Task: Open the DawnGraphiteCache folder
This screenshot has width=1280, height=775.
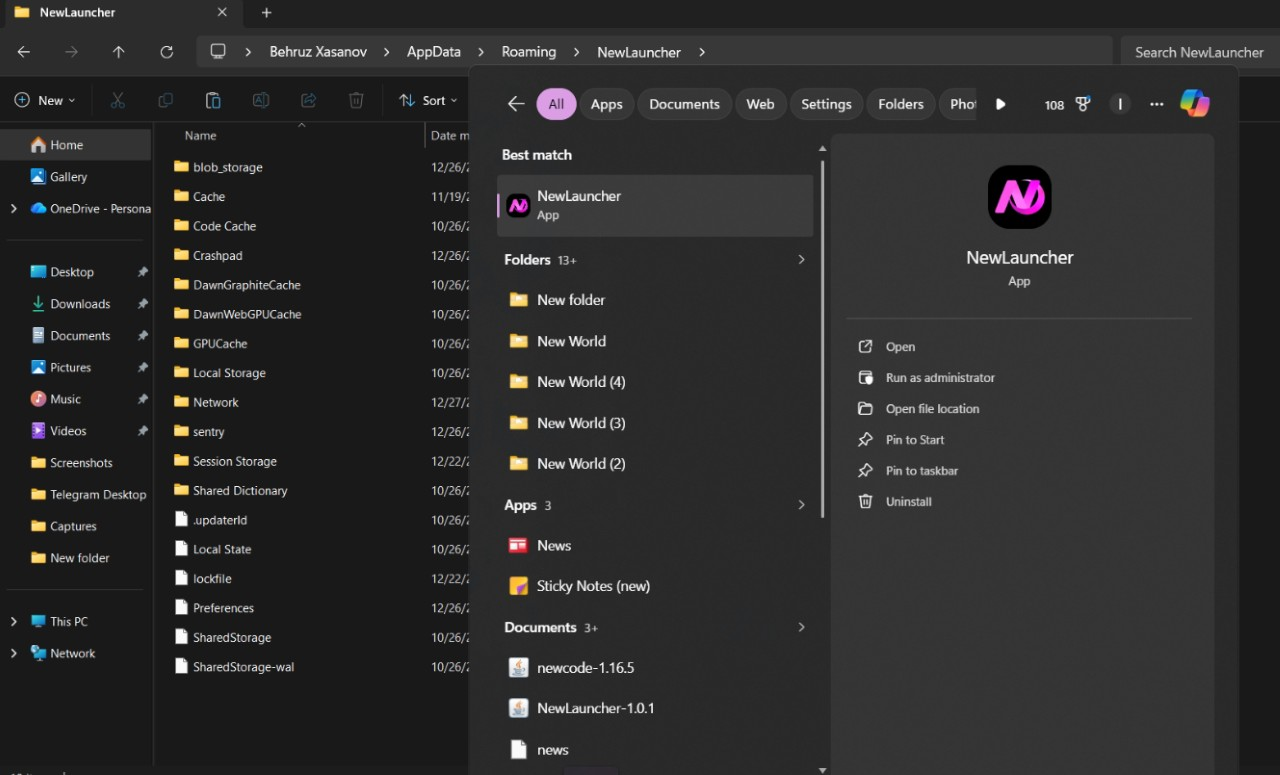Action: coord(246,285)
